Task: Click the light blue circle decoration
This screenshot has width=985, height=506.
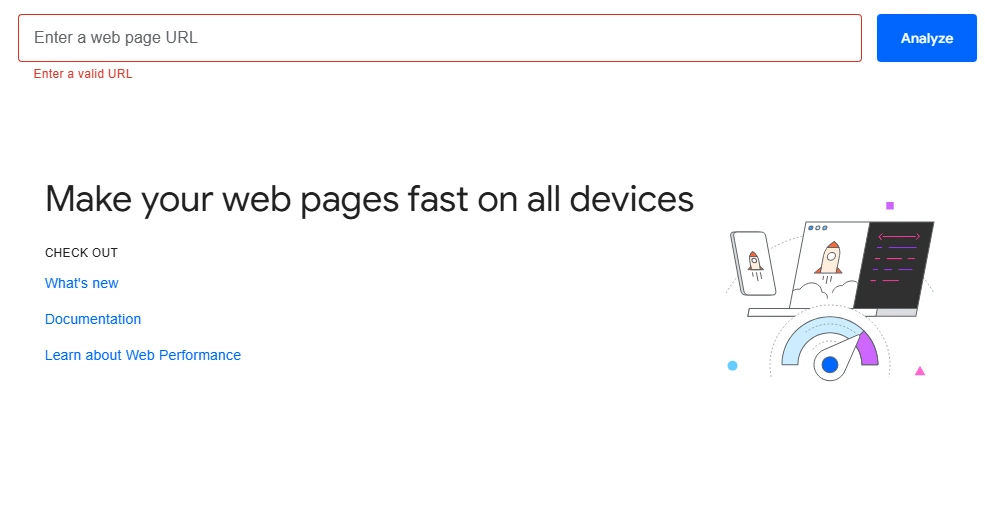Action: click(732, 366)
